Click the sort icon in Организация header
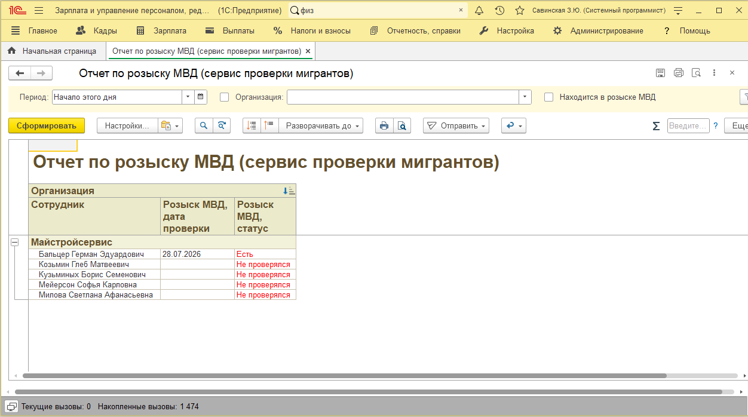The height and width of the screenshot is (417, 748). pos(289,191)
